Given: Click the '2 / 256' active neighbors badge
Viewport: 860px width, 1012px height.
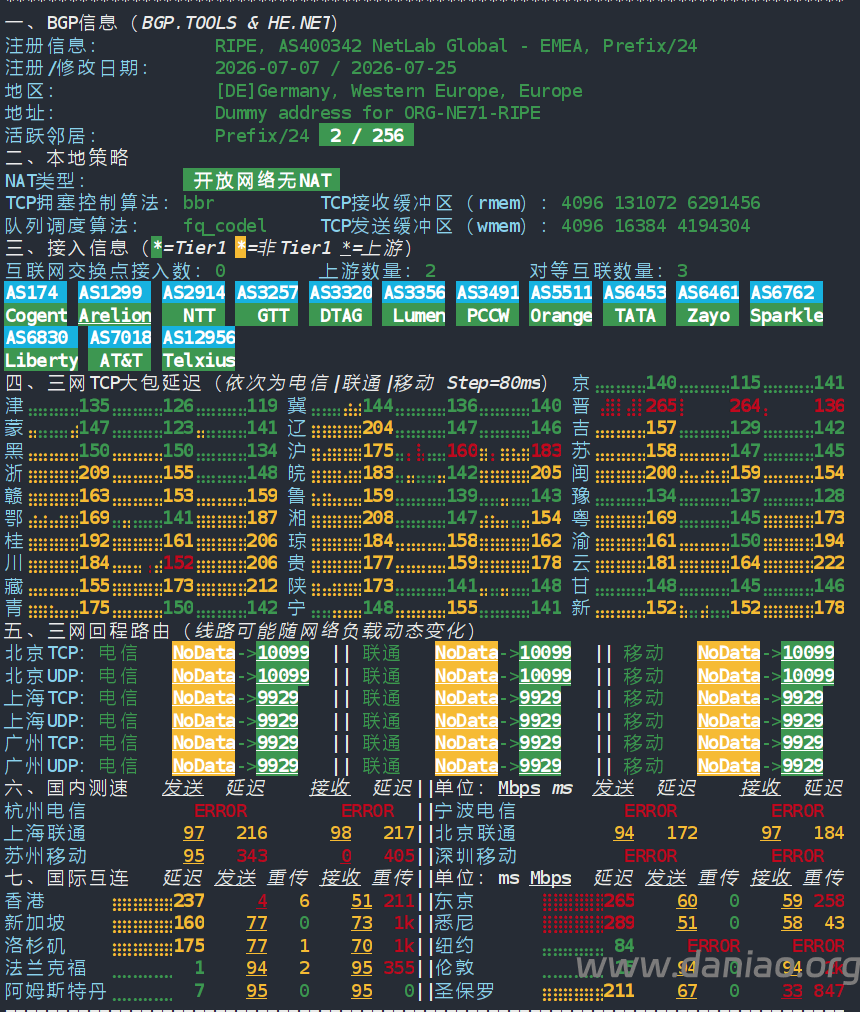Looking at the screenshot, I should pyautogui.click(x=366, y=136).
